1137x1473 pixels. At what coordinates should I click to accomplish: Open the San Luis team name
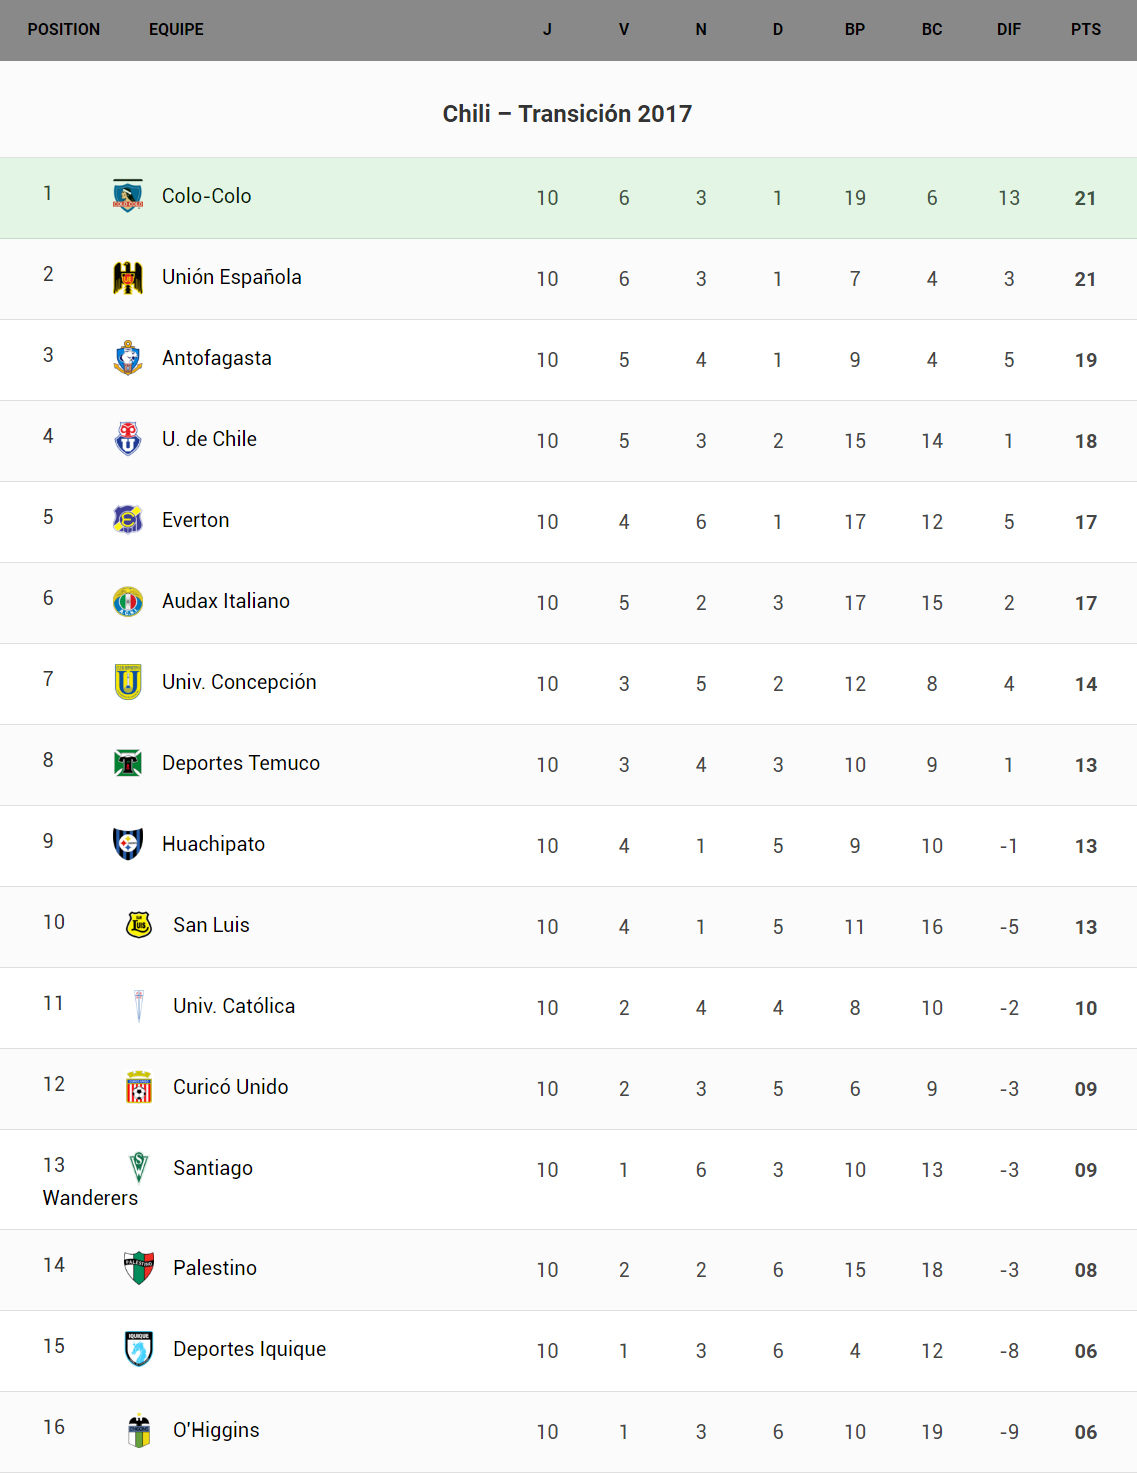211,925
